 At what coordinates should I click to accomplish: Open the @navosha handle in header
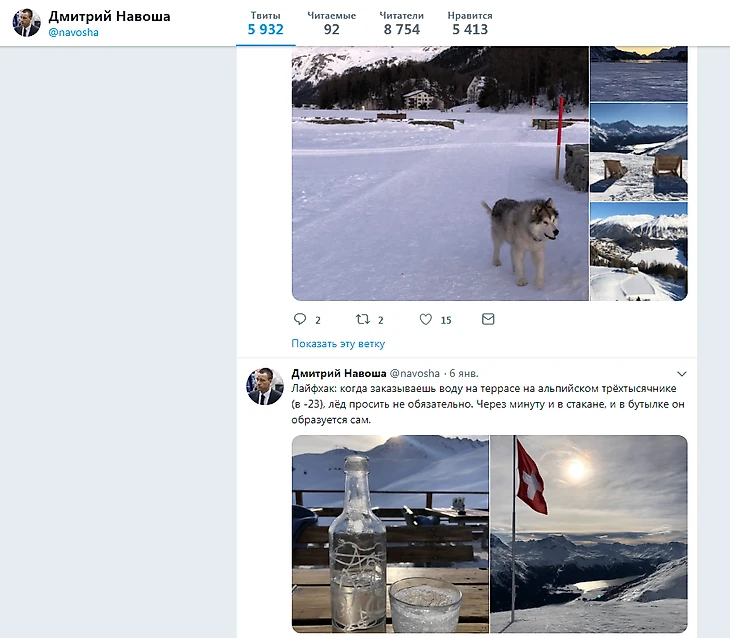pyautogui.click(x=74, y=32)
